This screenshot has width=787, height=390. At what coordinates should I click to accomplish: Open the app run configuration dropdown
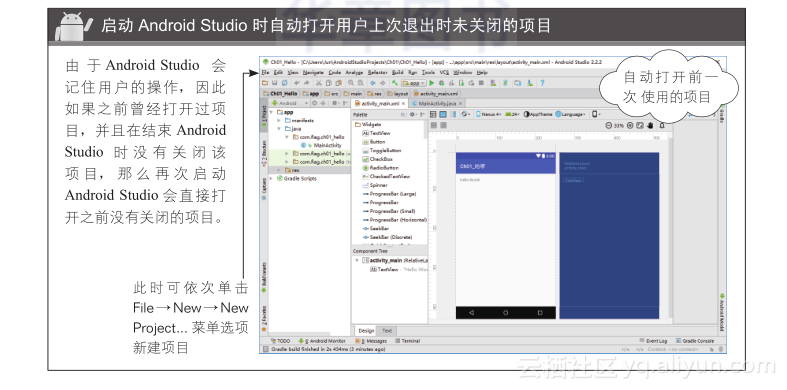[414, 83]
